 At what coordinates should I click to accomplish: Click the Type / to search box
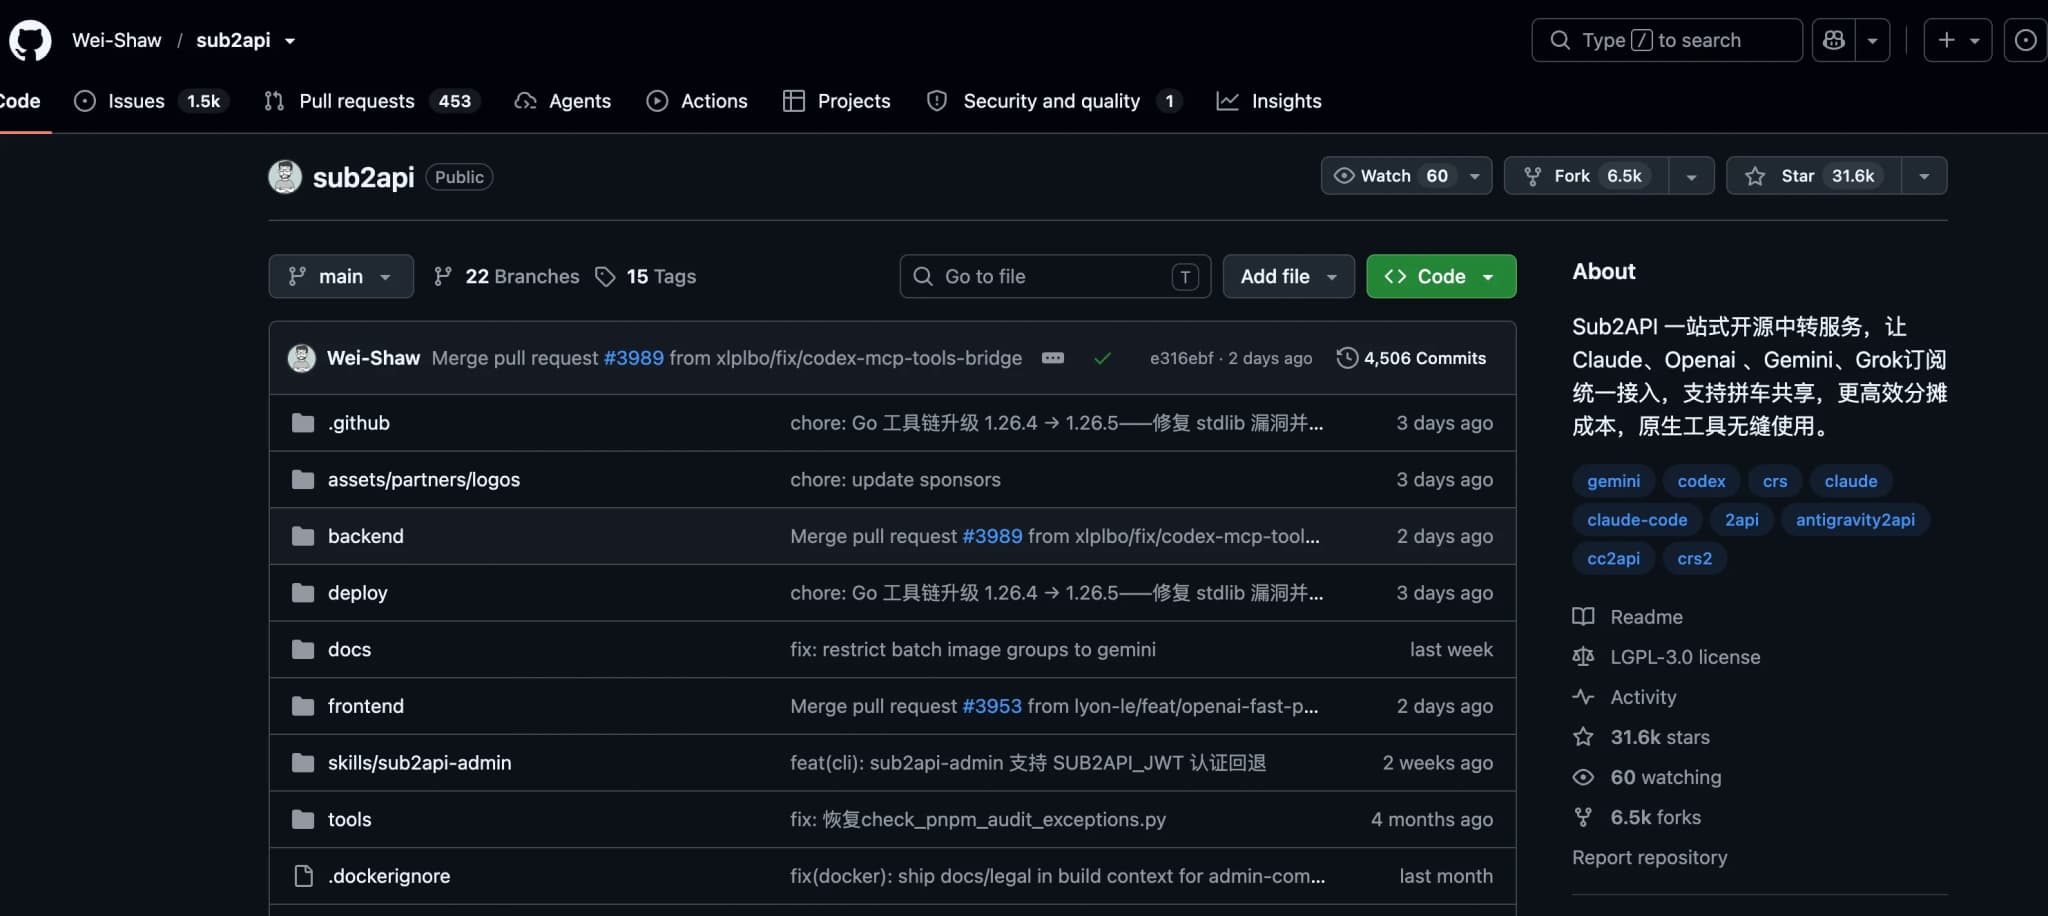(1667, 40)
